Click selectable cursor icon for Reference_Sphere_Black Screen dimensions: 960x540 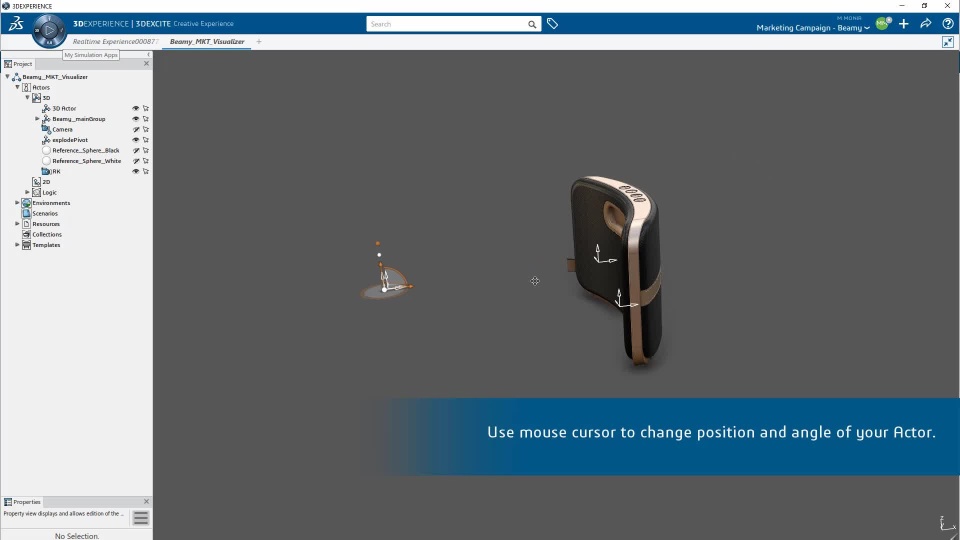tap(146, 150)
